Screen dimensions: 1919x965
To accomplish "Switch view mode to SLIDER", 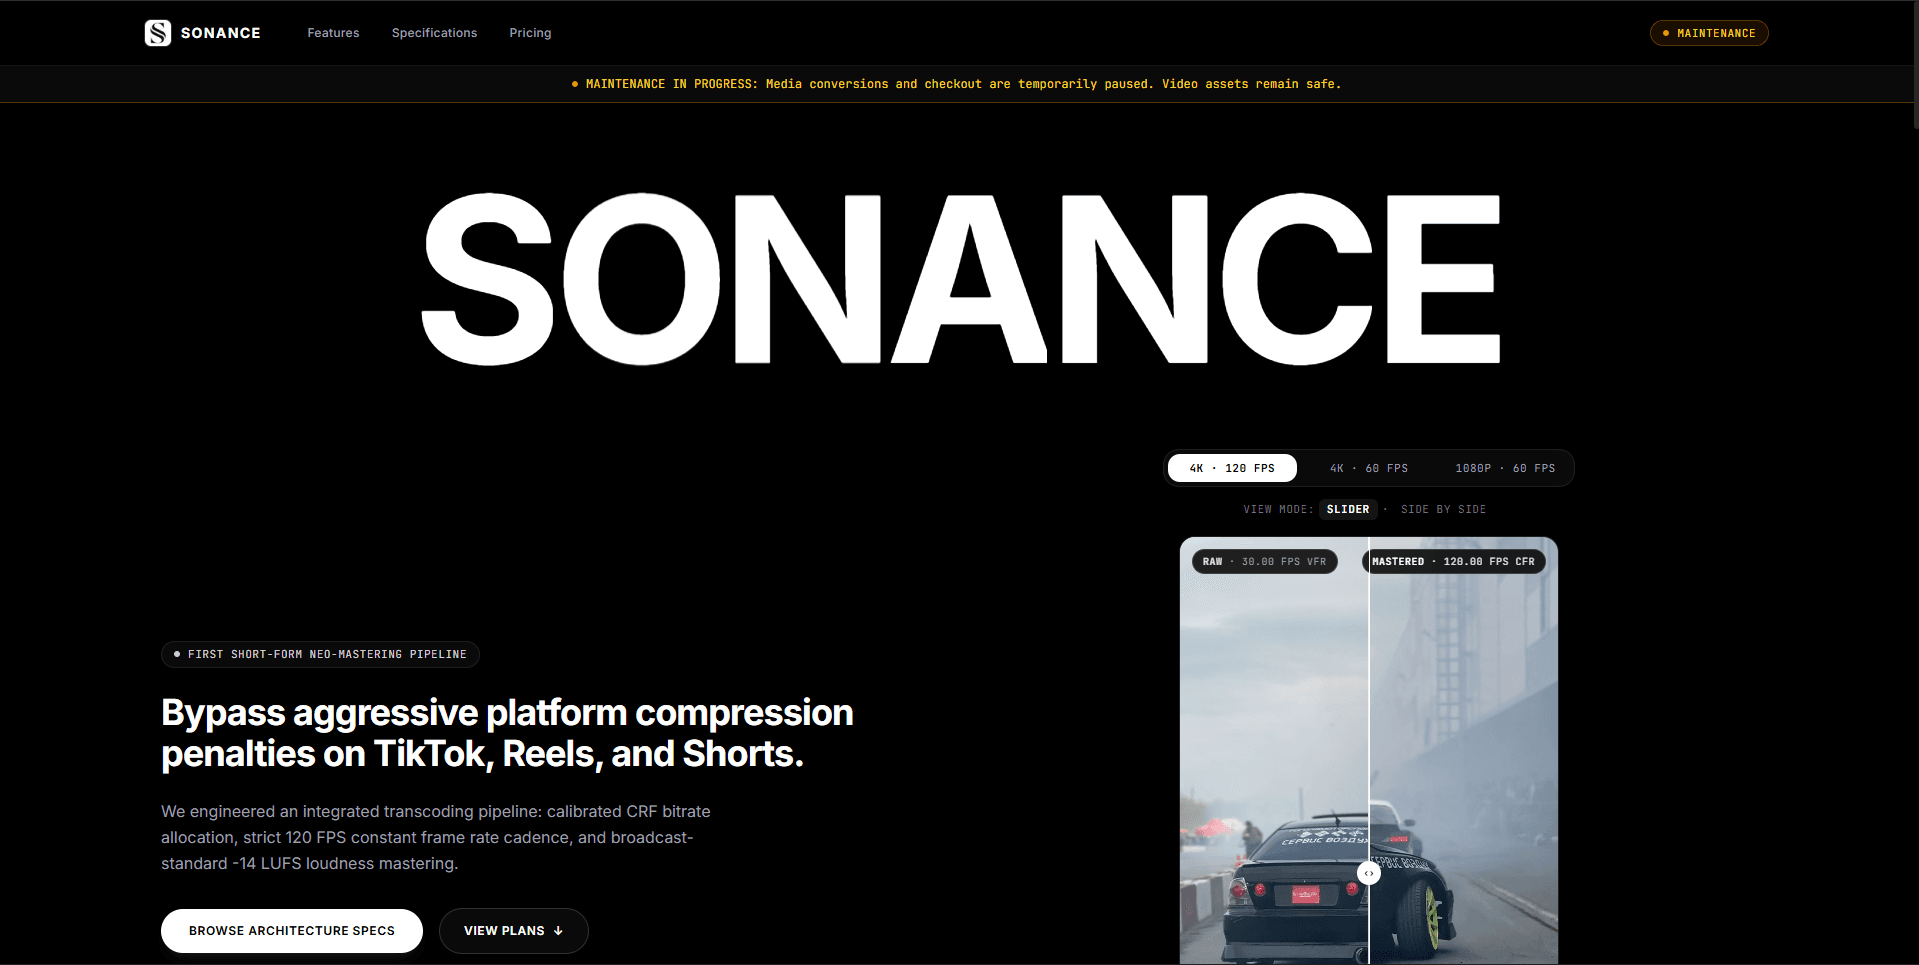I will [x=1348, y=509].
